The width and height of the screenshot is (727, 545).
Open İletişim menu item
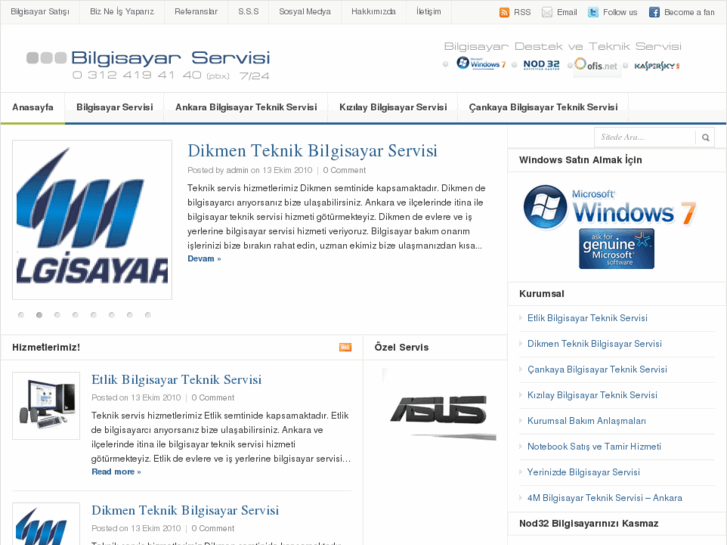click(428, 12)
